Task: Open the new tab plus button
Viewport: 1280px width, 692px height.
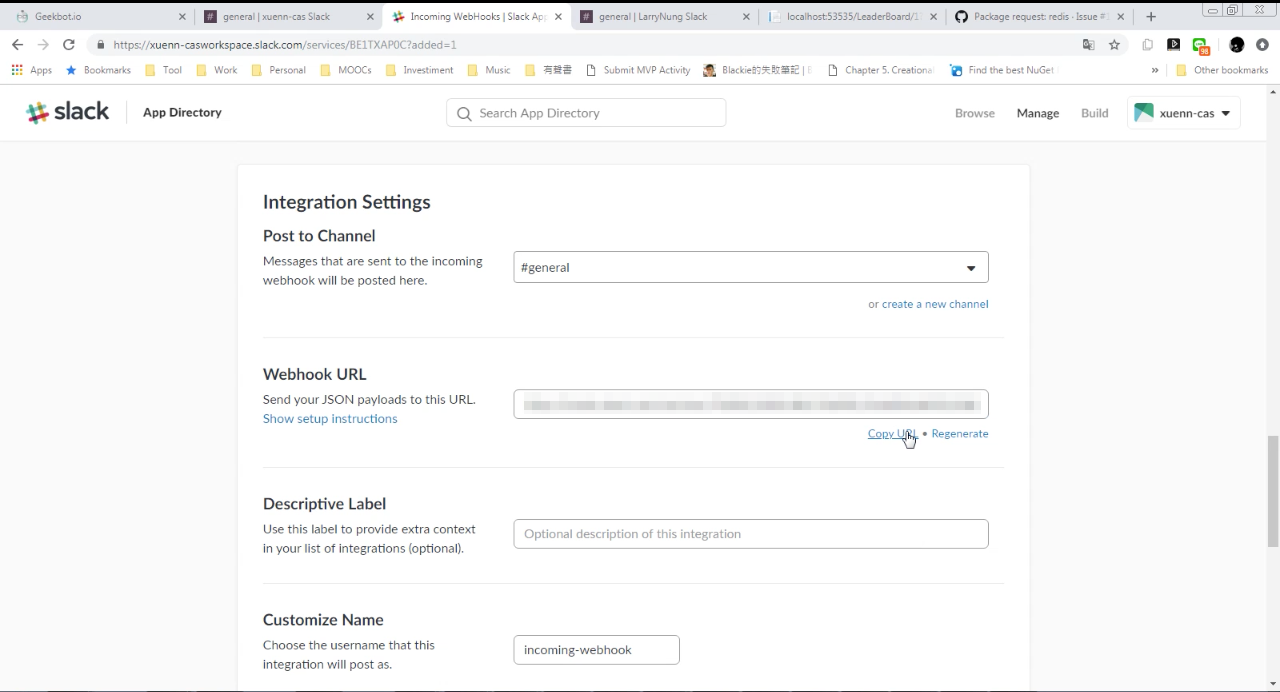Action: pyautogui.click(x=1151, y=17)
